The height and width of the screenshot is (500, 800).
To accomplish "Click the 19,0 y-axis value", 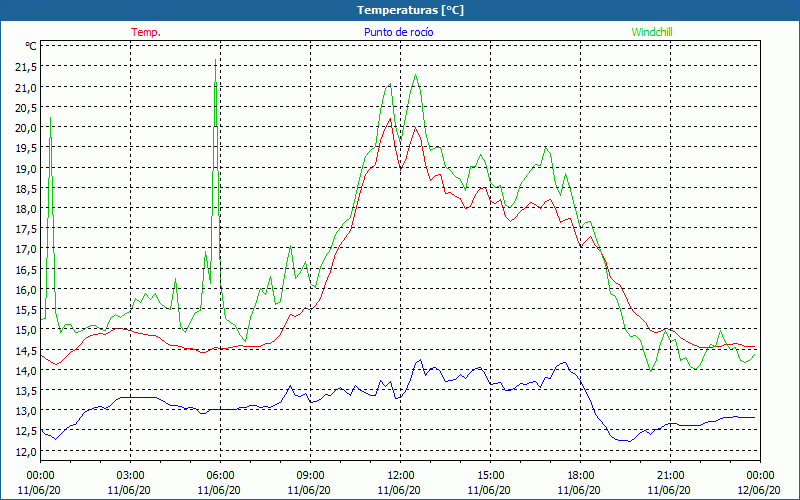I will click(x=26, y=168).
